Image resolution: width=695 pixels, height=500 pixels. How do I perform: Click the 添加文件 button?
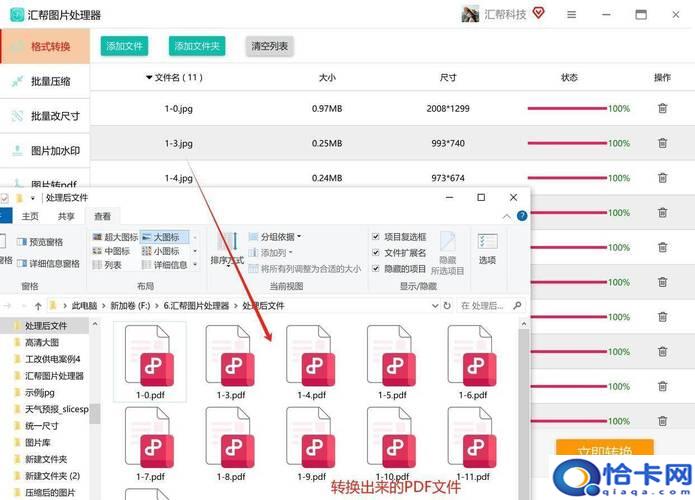tap(124, 46)
